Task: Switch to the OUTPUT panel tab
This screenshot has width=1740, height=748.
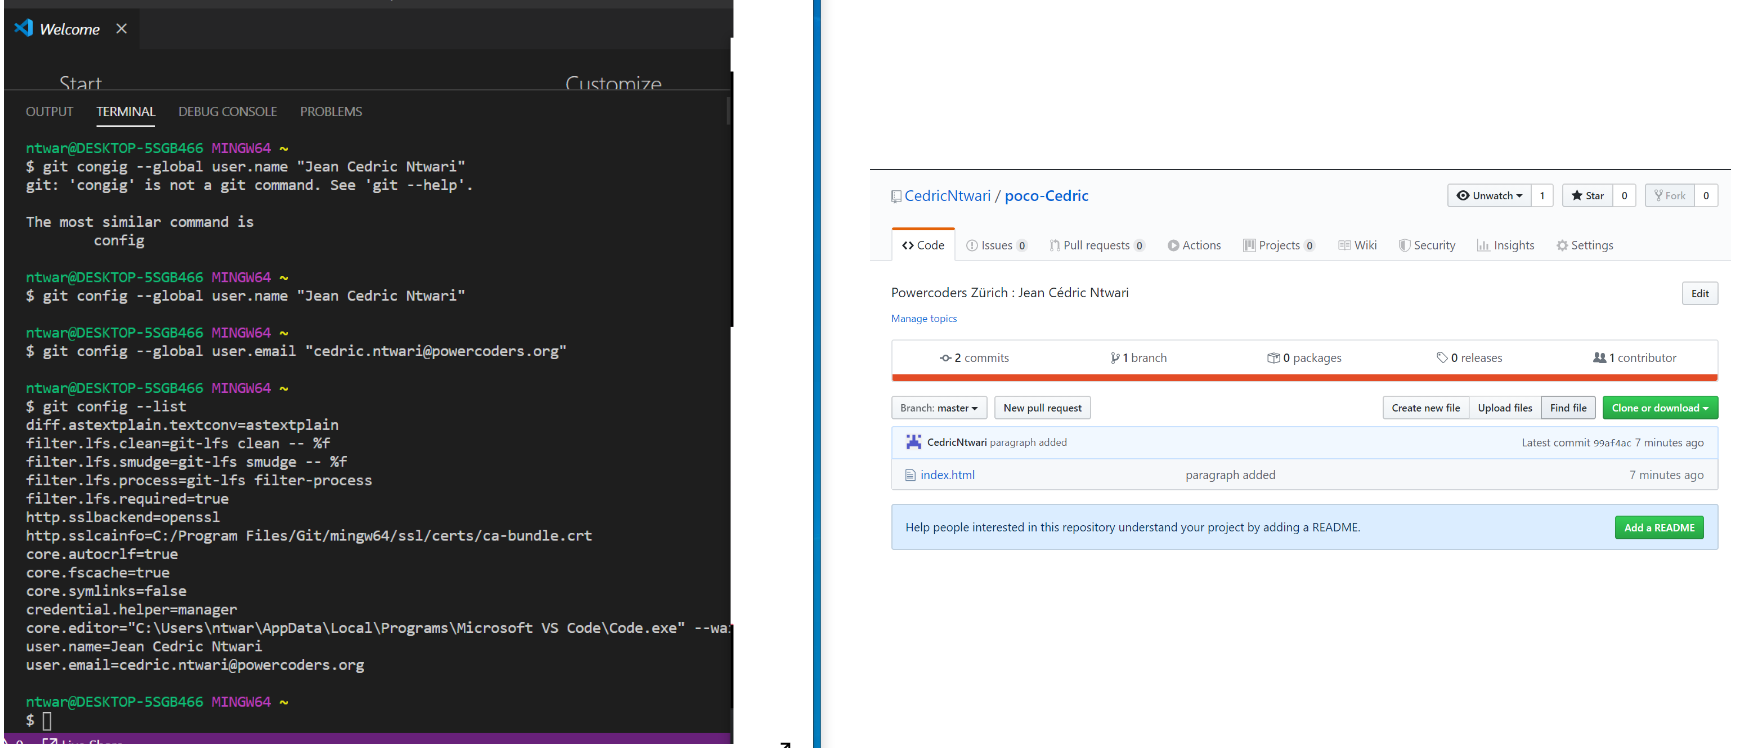Action: click(49, 111)
